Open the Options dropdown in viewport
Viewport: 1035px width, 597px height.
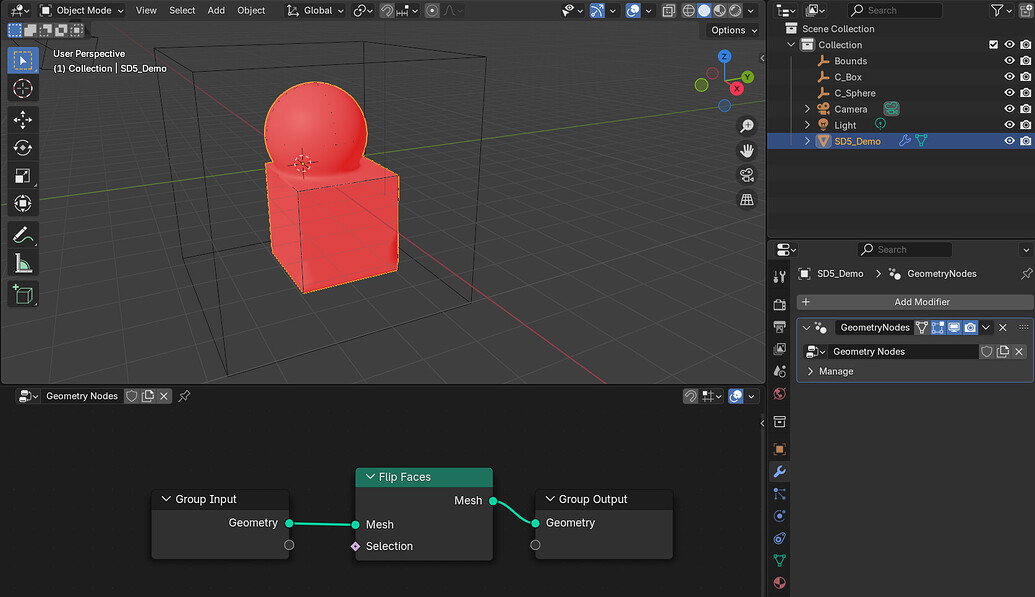point(733,30)
